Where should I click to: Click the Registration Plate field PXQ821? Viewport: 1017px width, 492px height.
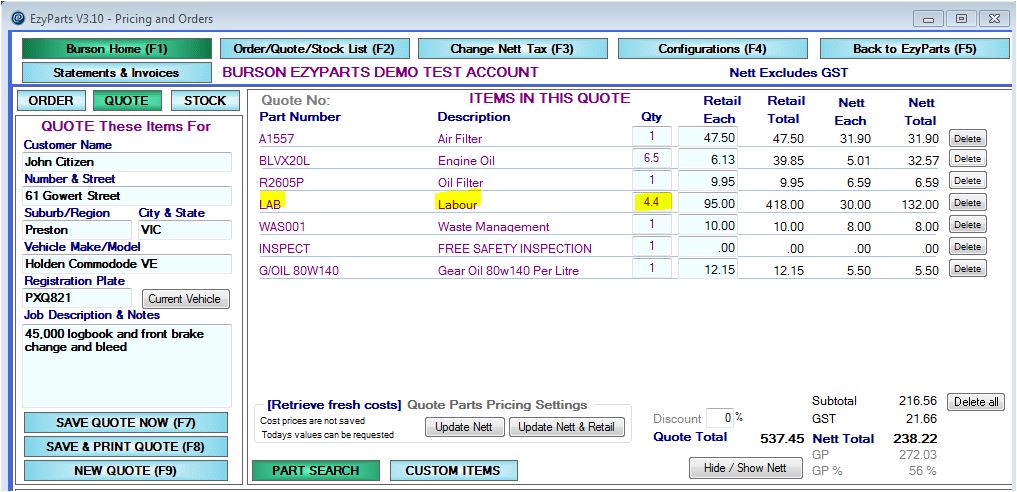[77, 298]
